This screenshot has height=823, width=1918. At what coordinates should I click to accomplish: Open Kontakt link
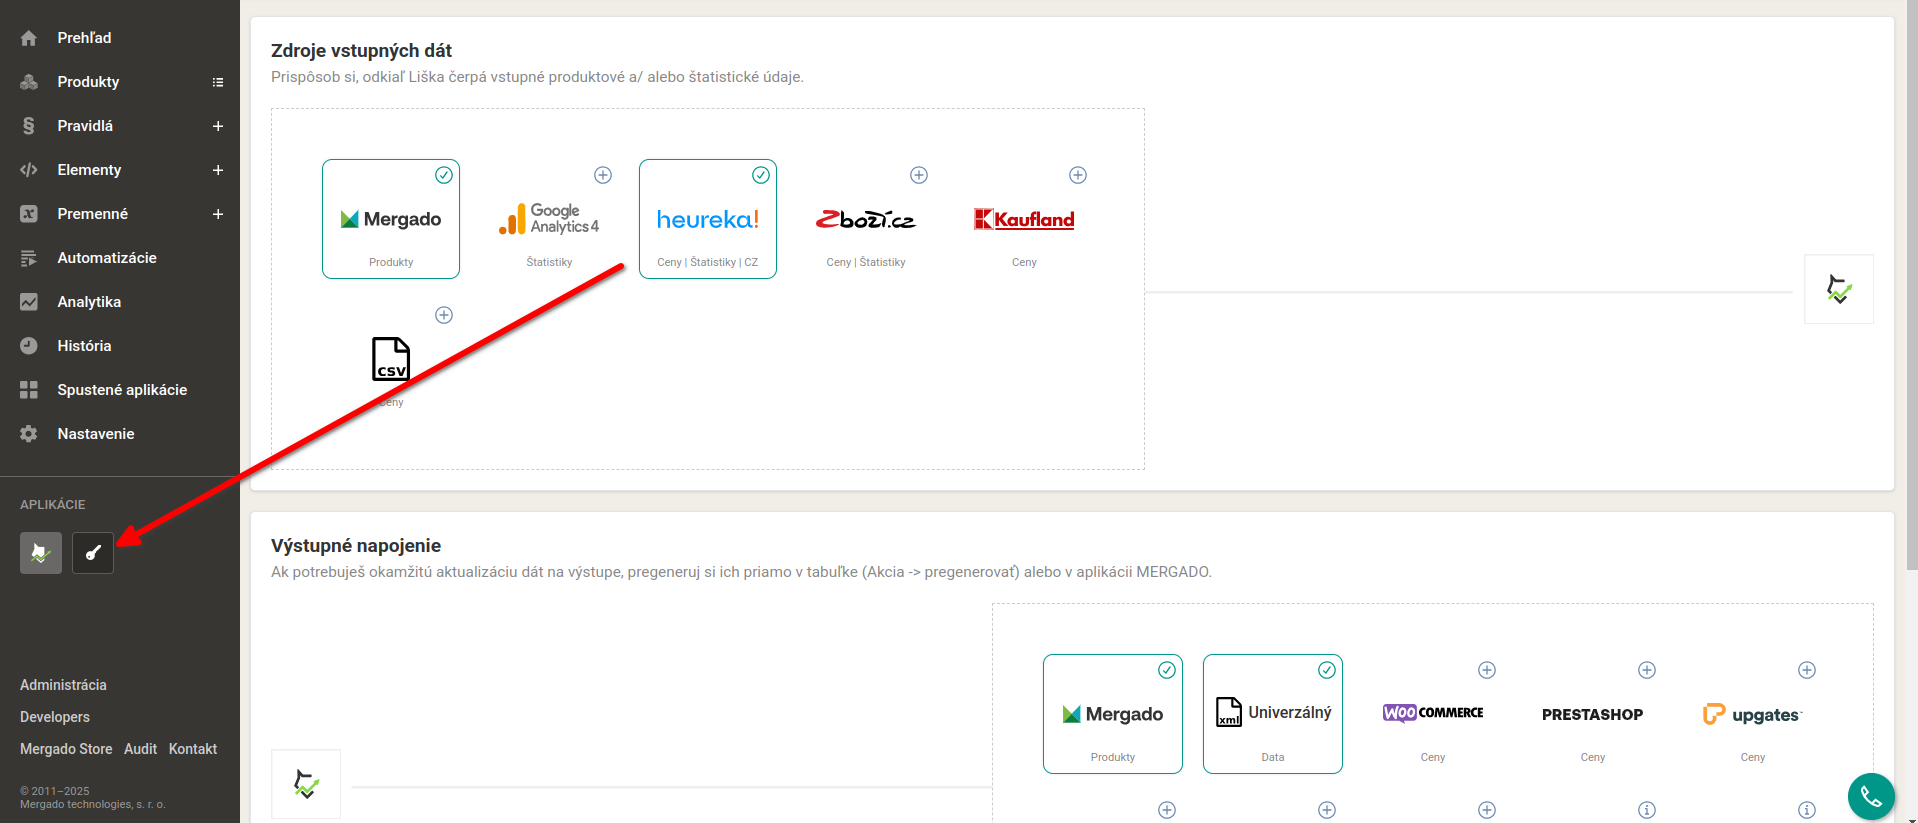point(193,749)
